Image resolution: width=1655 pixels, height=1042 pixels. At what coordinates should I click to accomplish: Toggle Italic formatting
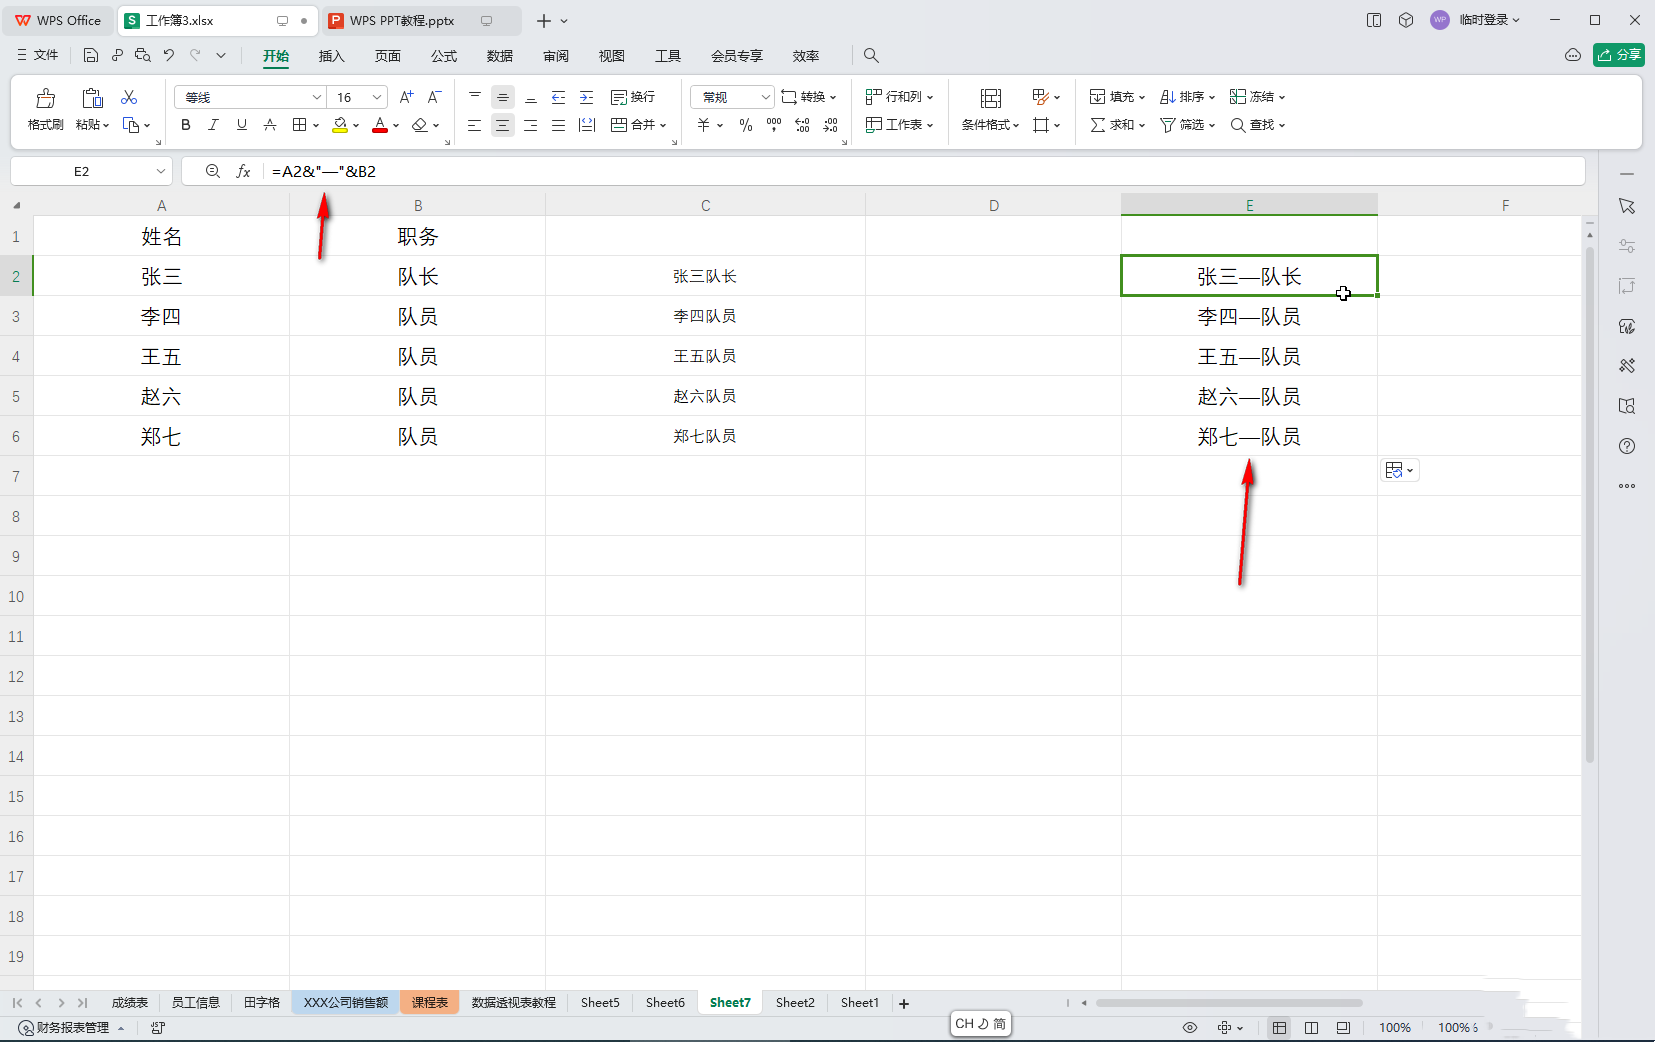pos(213,125)
